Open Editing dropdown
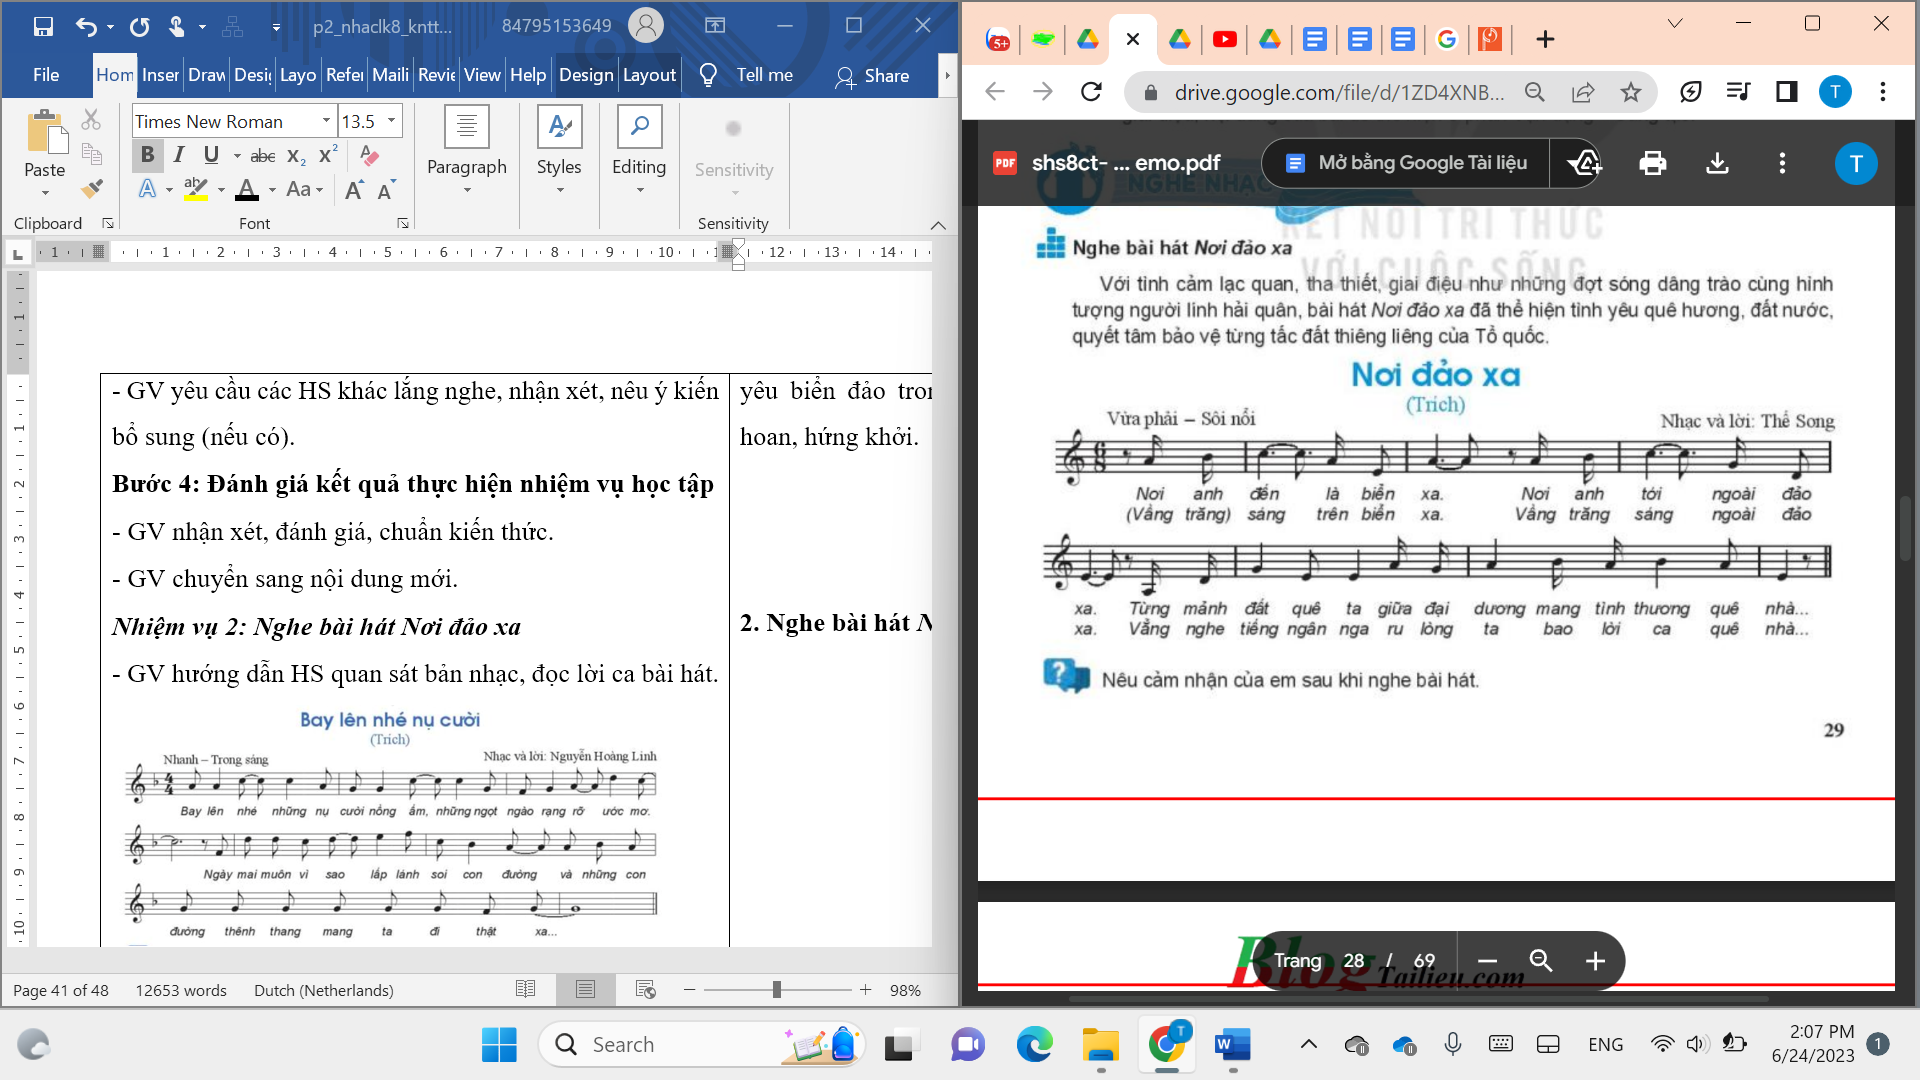 639,151
